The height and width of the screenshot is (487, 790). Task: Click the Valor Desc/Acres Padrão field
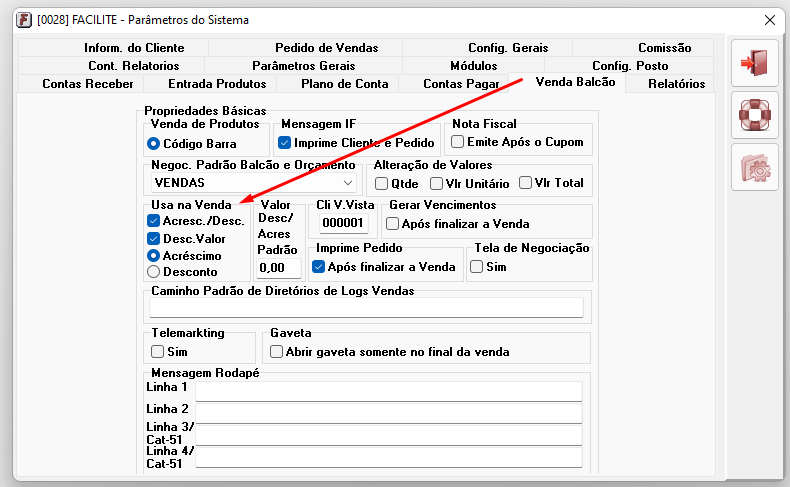[x=279, y=267]
